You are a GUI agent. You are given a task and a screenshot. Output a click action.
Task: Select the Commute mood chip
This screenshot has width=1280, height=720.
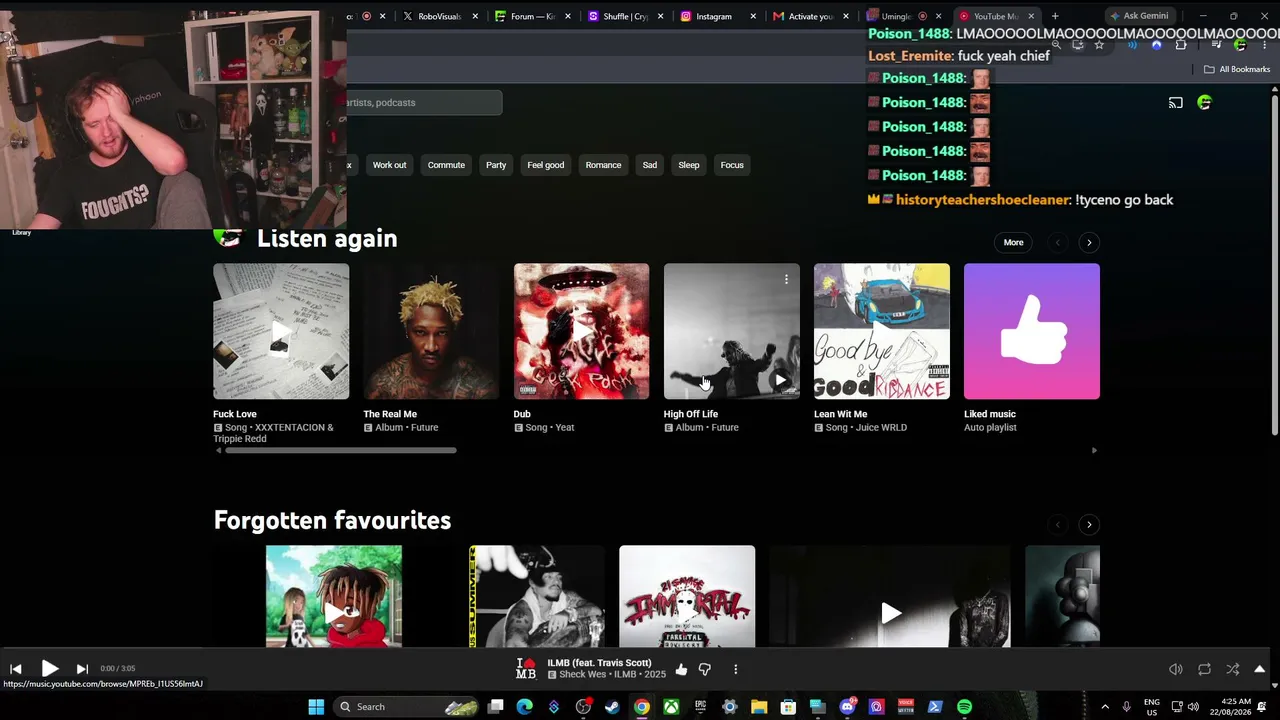pos(446,165)
